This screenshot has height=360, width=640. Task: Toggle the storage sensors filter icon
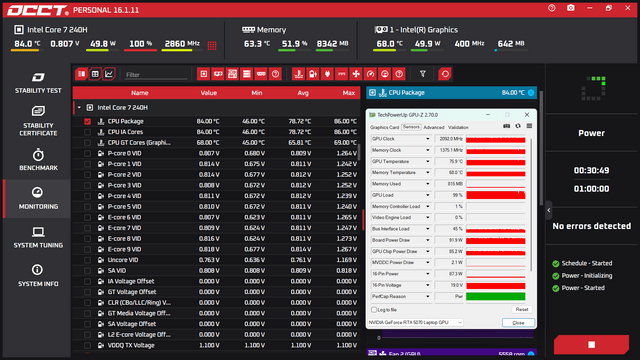click(x=247, y=74)
